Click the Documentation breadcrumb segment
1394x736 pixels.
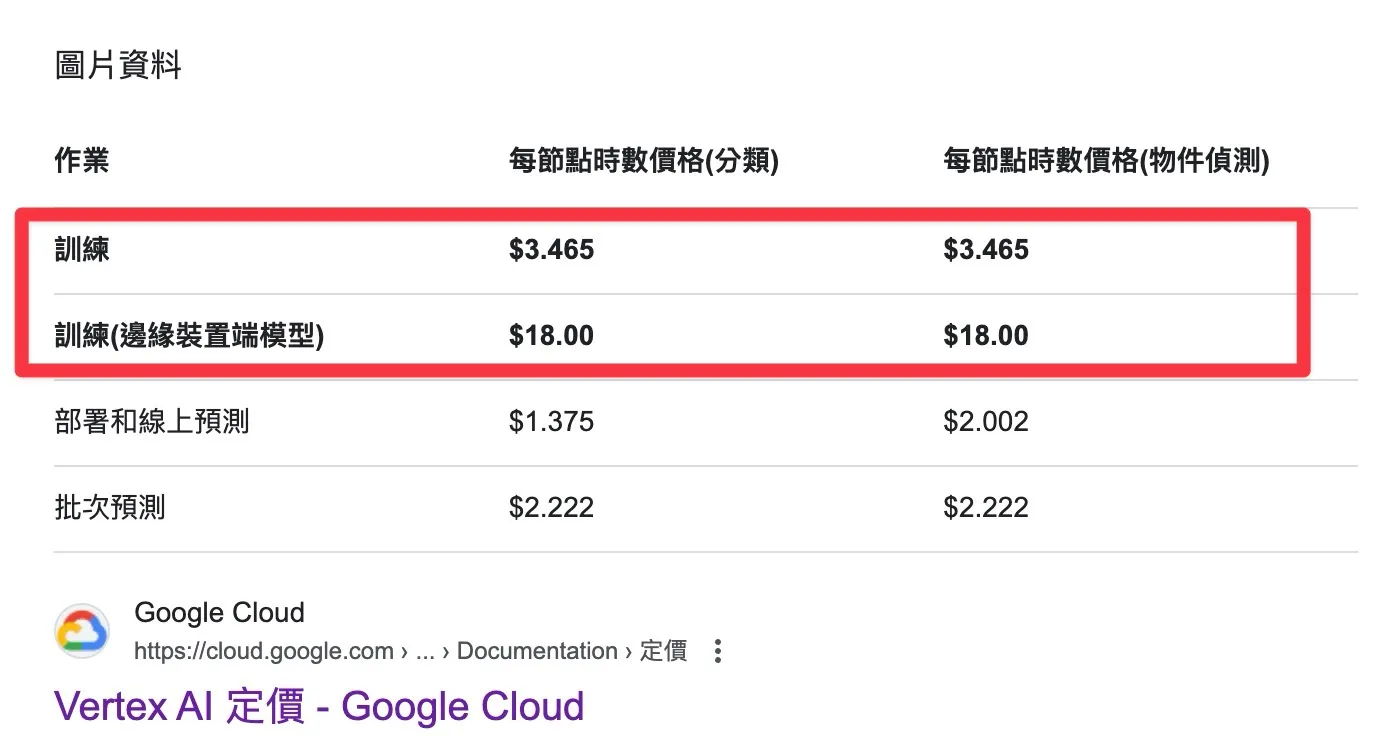(x=537, y=650)
